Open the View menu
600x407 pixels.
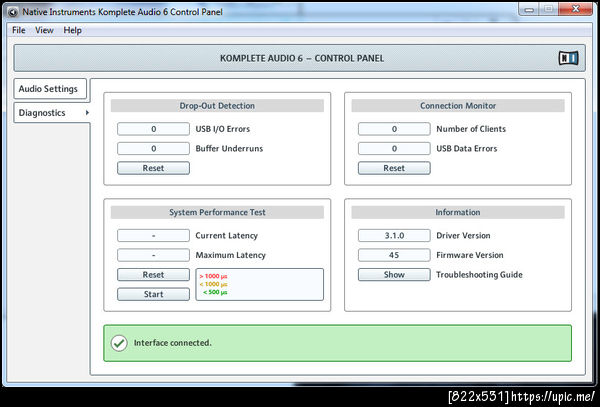click(44, 30)
